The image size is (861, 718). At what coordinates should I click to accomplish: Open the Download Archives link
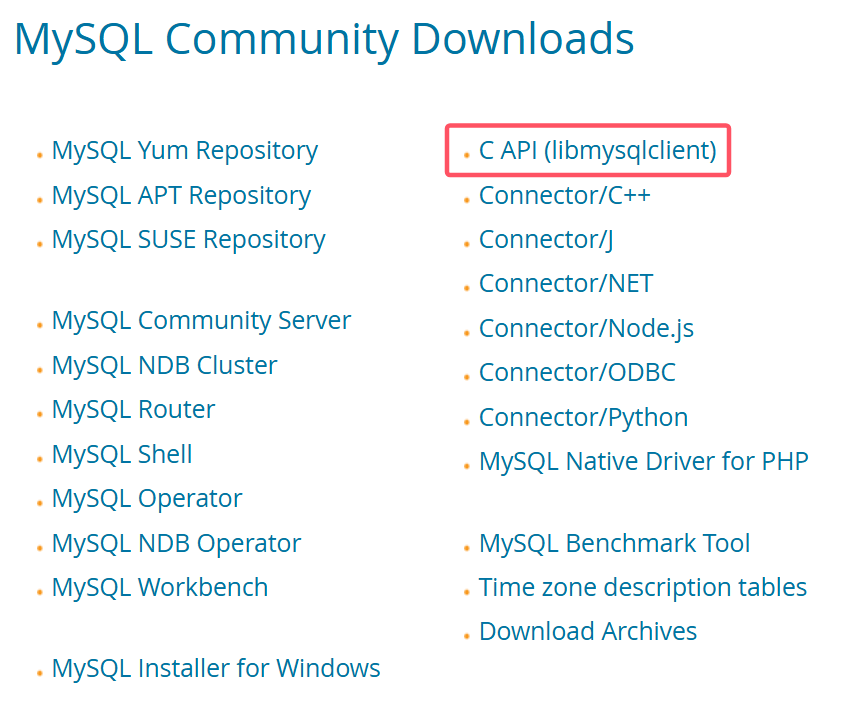tap(588, 631)
